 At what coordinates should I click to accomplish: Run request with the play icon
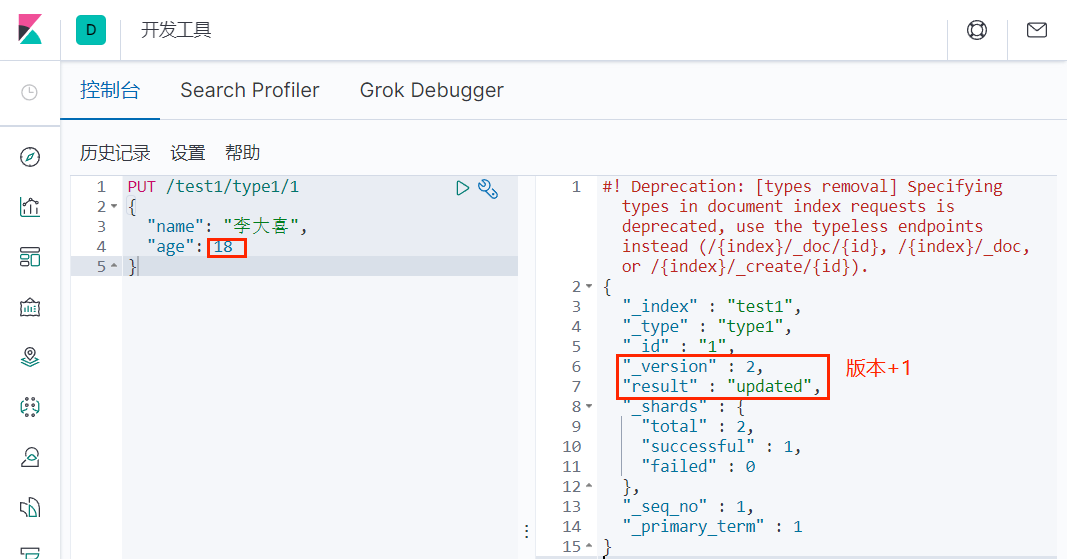point(462,188)
